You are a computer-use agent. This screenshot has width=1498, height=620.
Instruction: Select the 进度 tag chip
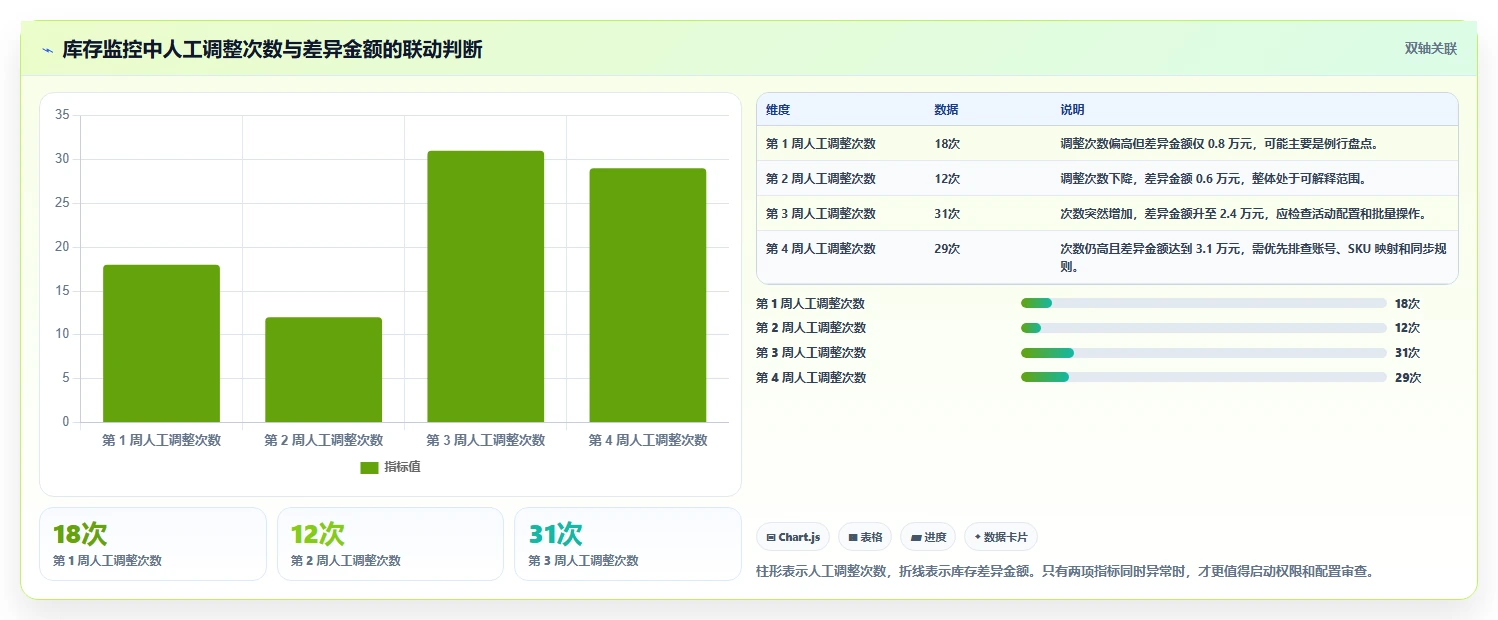coord(928,537)
